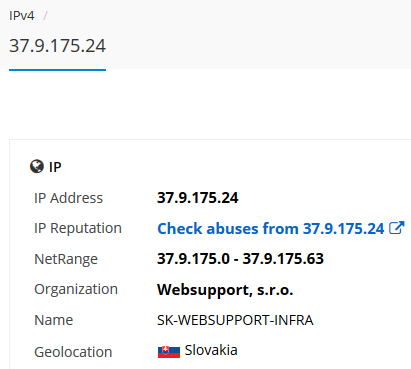Click the blue underline beneath the page title
411x369 pixels.
[x=57, y=70]
